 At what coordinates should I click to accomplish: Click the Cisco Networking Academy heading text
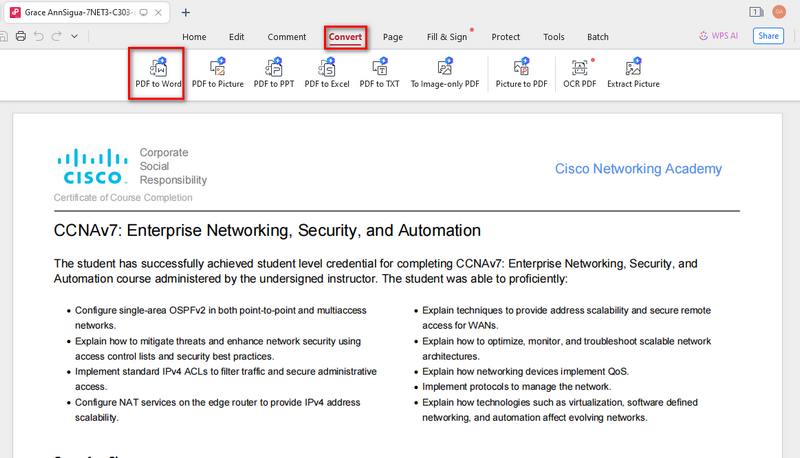(638, 169)
